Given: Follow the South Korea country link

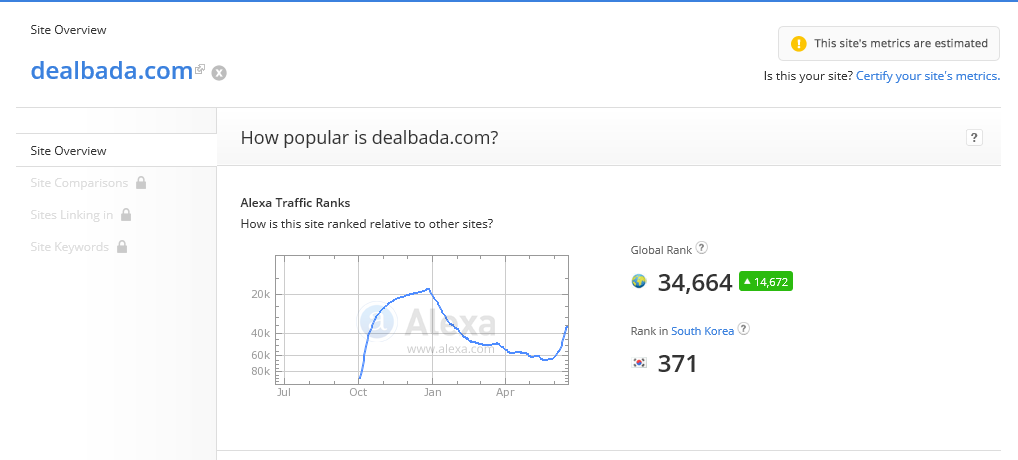Looking at the screenshot, I should pyautogui.click(x=702, y=331).
